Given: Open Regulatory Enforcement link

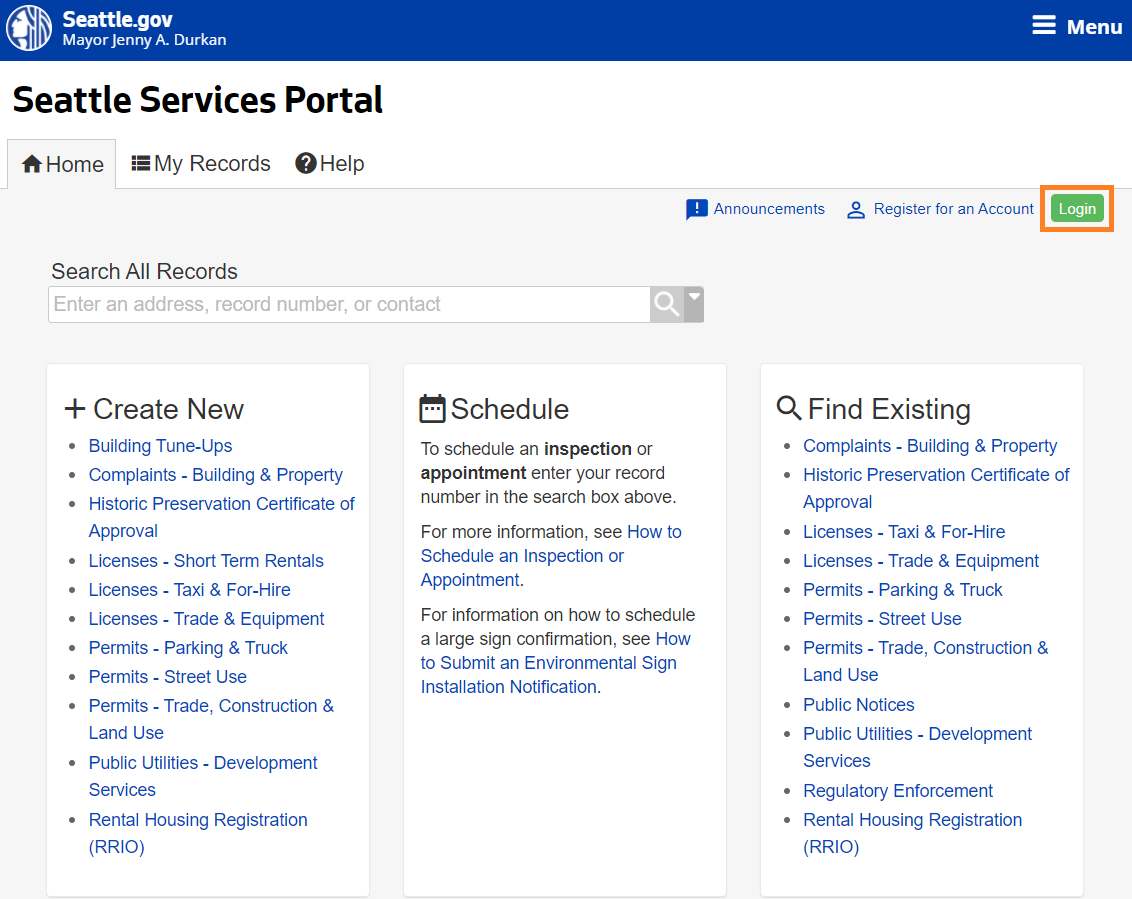Looking at the screenshot, I should pyautogui.click(x=897, y=791).
